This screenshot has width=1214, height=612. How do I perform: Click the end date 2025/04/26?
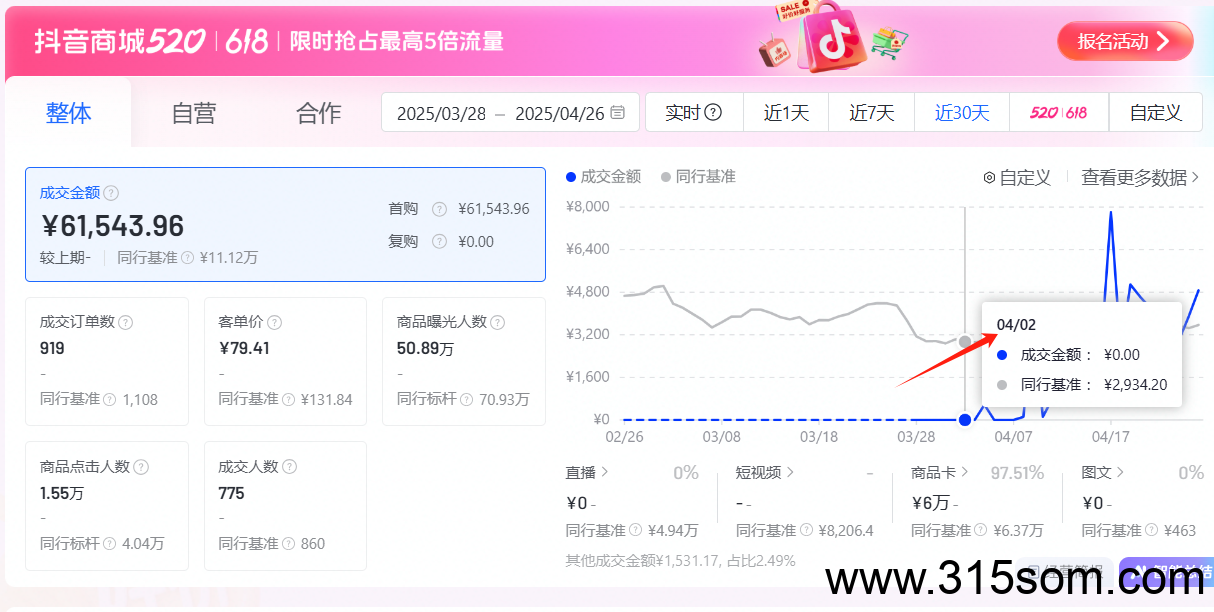[x=560, y=113]
